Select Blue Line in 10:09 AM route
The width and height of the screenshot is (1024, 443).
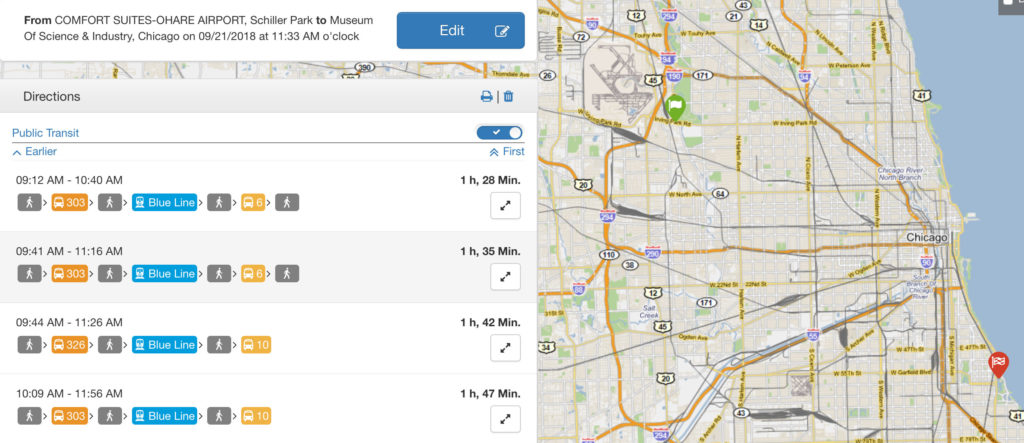point(164,416)
